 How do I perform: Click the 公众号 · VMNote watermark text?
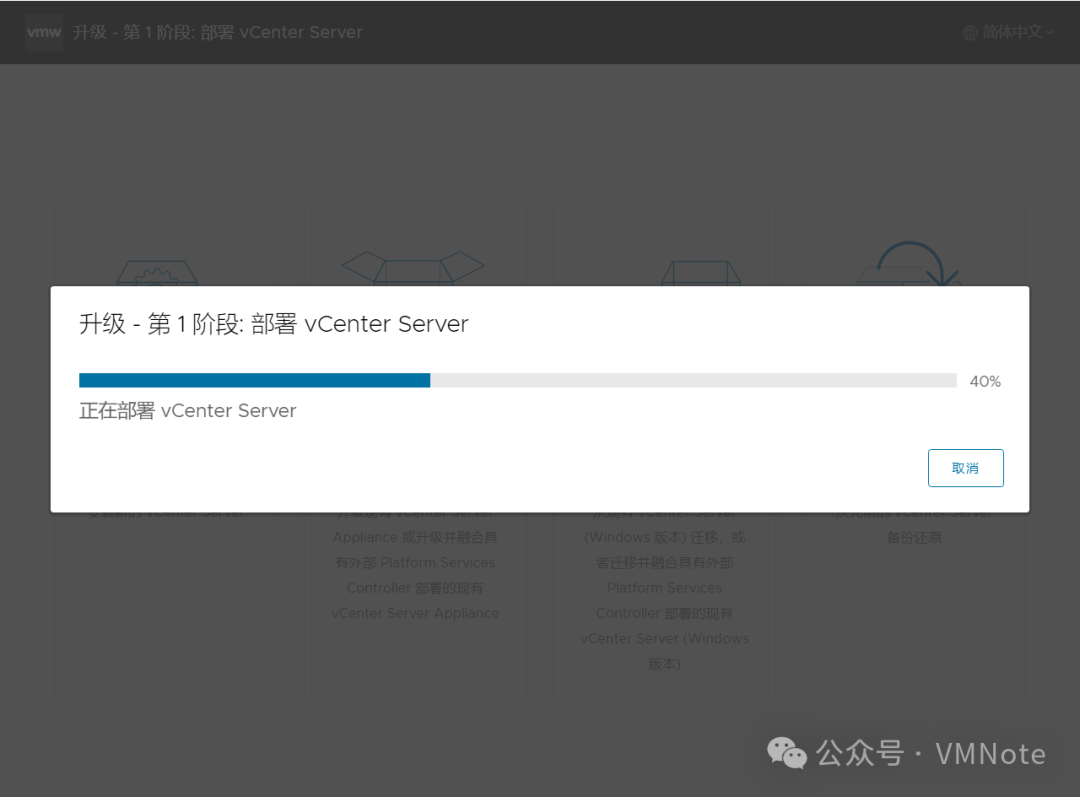(931, 754)
